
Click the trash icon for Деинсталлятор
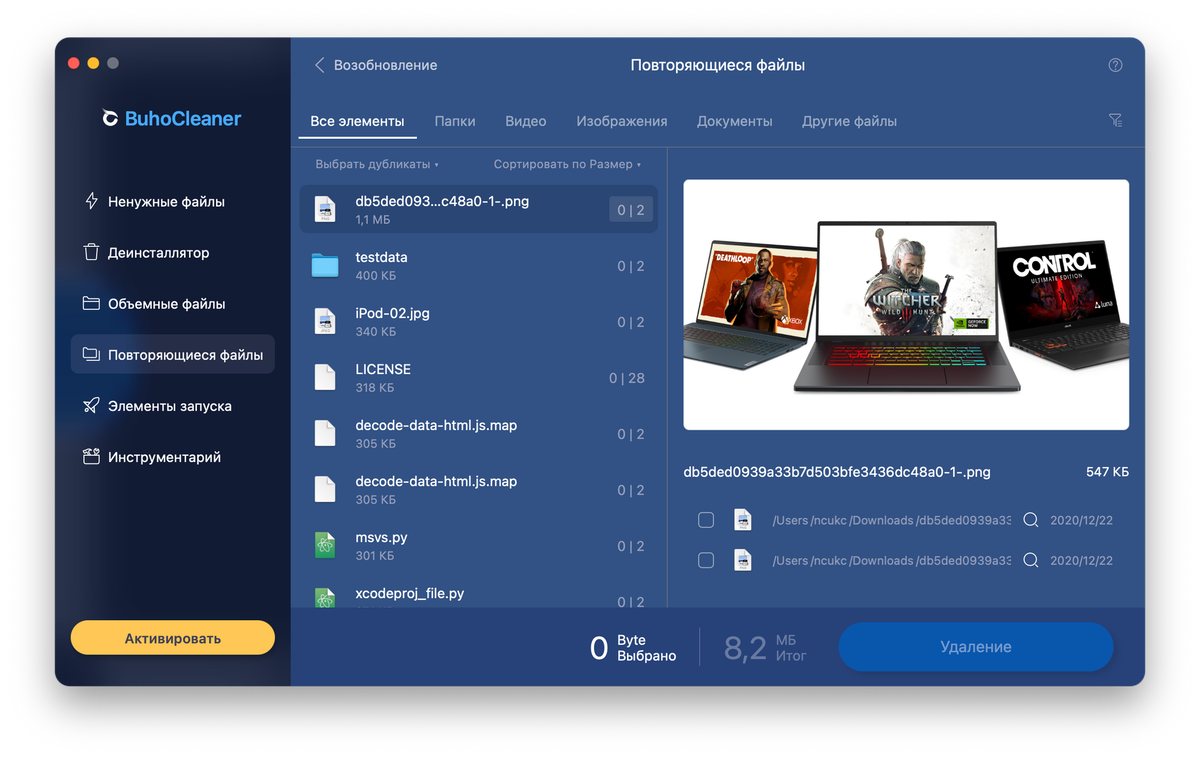(91, 252)
